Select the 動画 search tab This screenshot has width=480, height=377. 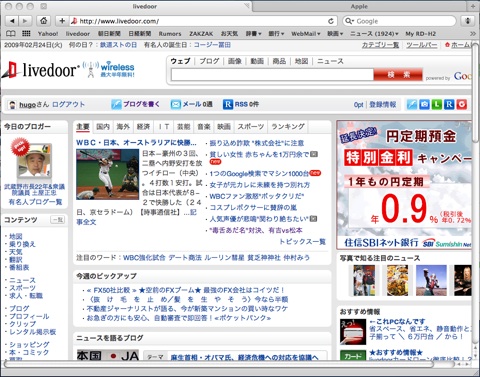coord(257,61)
